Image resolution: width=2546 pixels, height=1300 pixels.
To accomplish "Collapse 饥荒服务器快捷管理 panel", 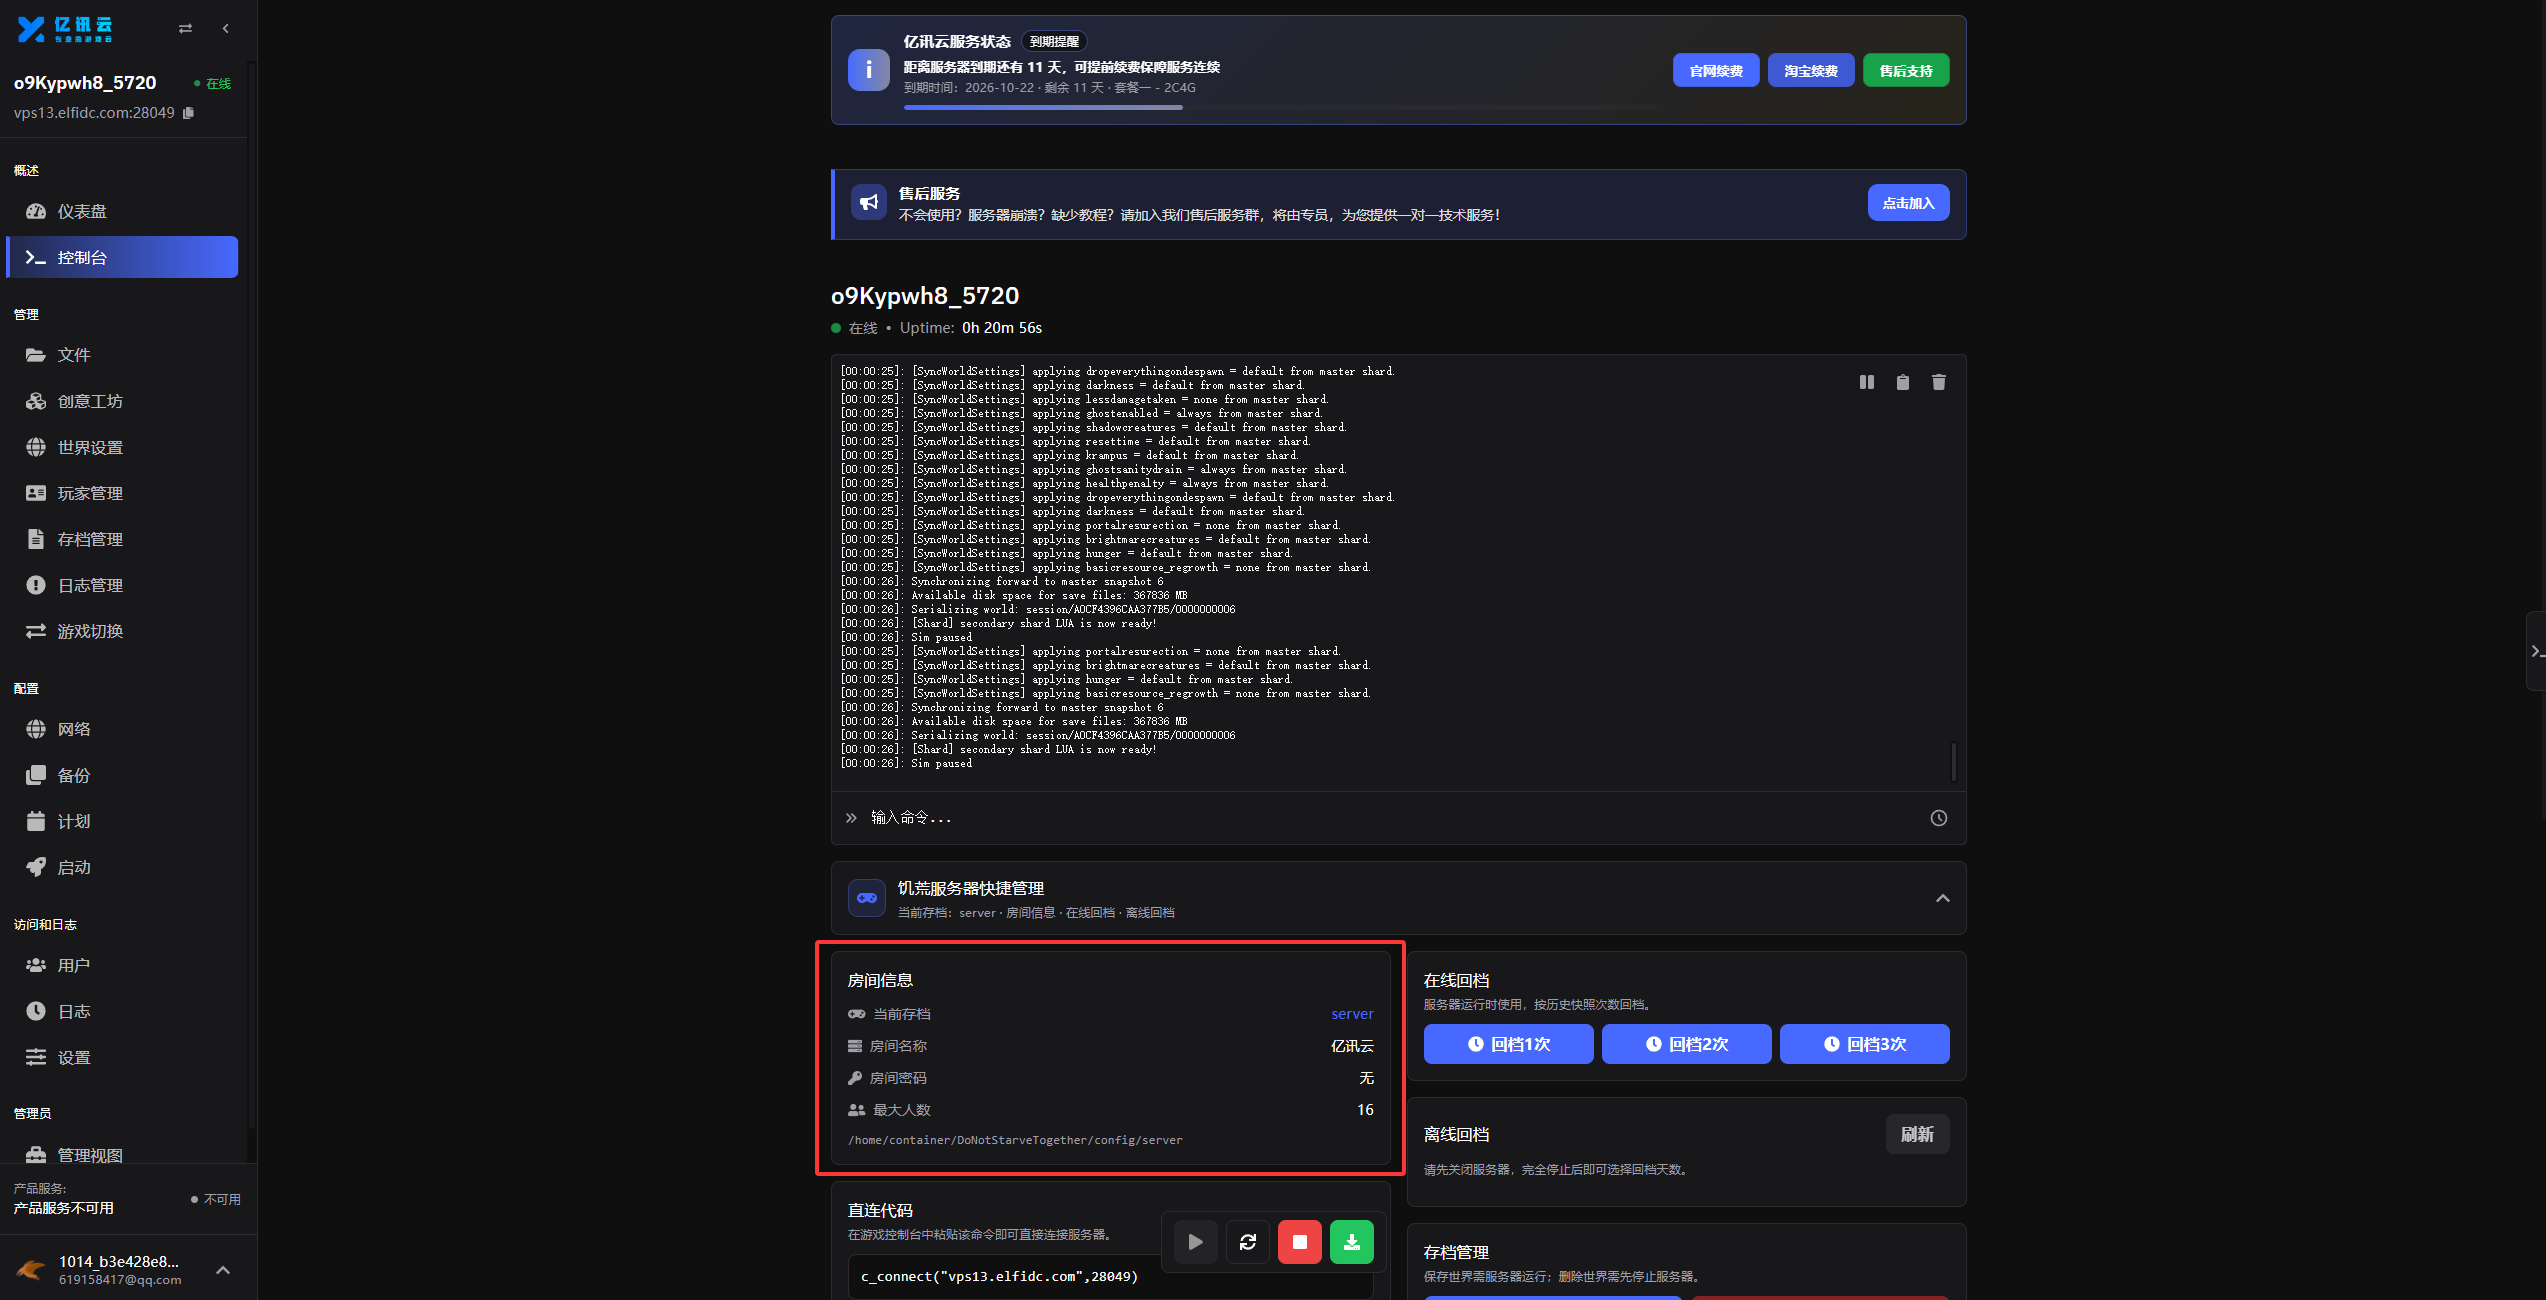I will click(x=1942, y=898).
